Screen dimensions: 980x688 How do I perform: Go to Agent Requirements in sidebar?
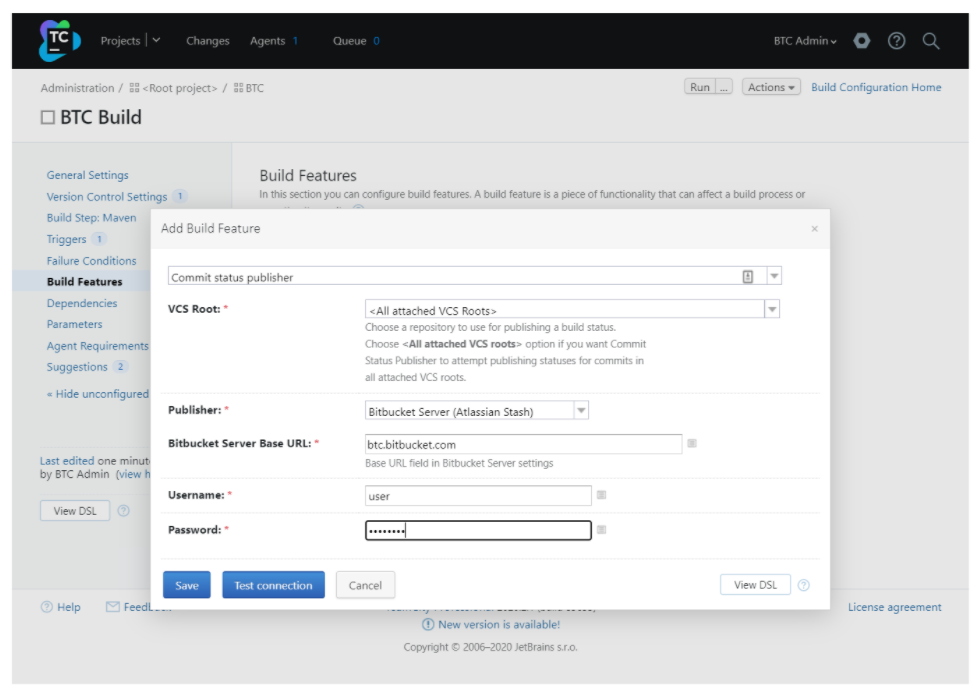pyautogui.click(x=98, y=346)
